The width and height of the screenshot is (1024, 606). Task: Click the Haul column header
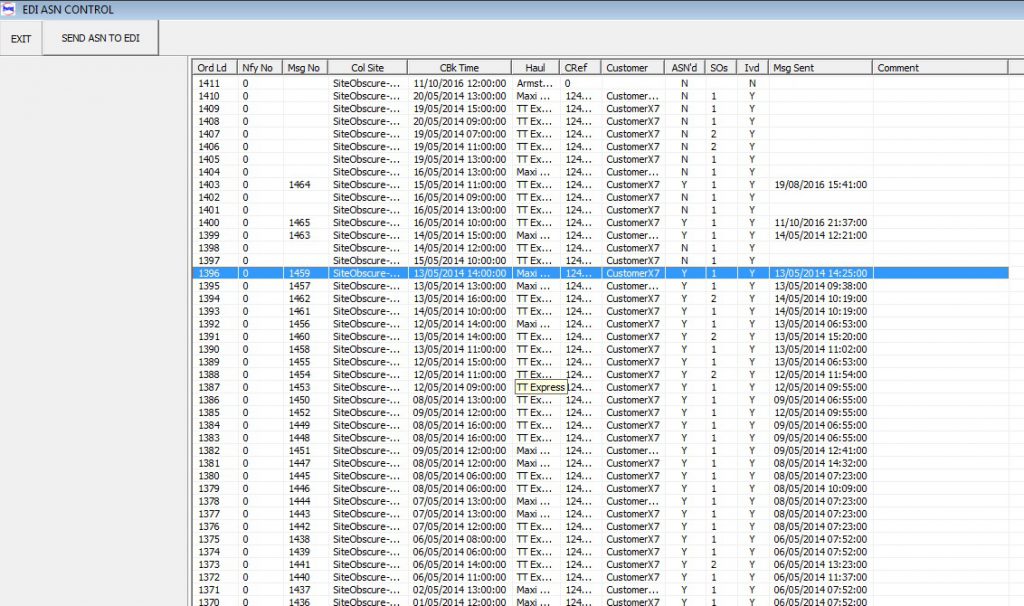tap(535, 68)
